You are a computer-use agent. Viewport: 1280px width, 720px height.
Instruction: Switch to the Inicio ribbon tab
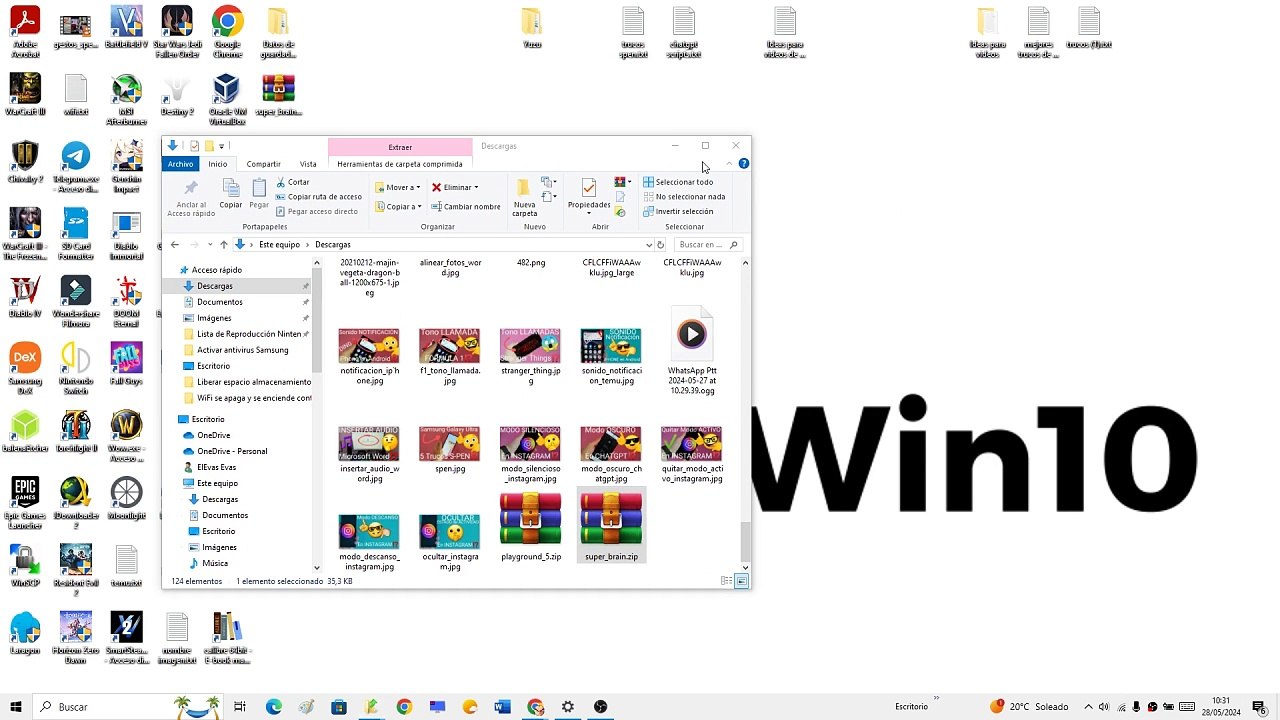(217, 164)
